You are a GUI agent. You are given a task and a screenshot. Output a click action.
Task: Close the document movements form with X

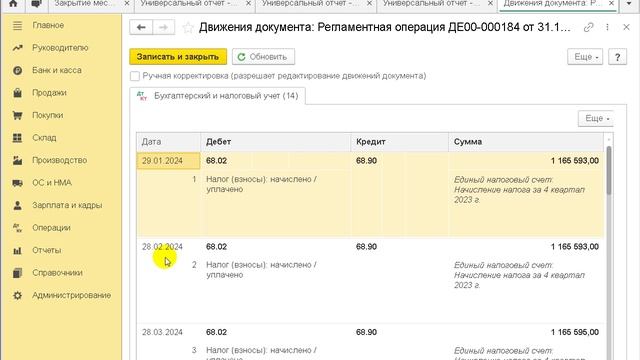pos(627,27)
